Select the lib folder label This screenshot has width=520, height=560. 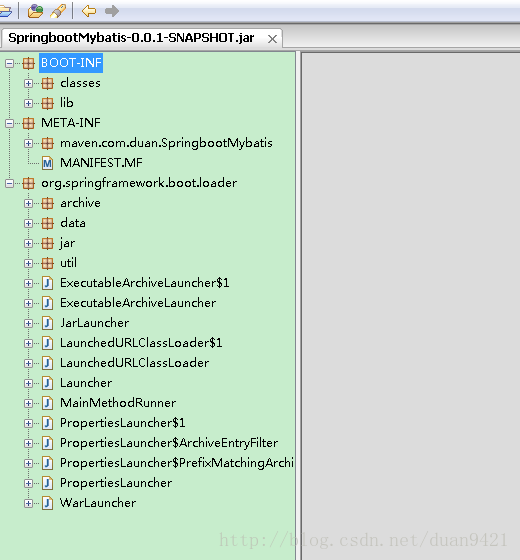point(66,103)
